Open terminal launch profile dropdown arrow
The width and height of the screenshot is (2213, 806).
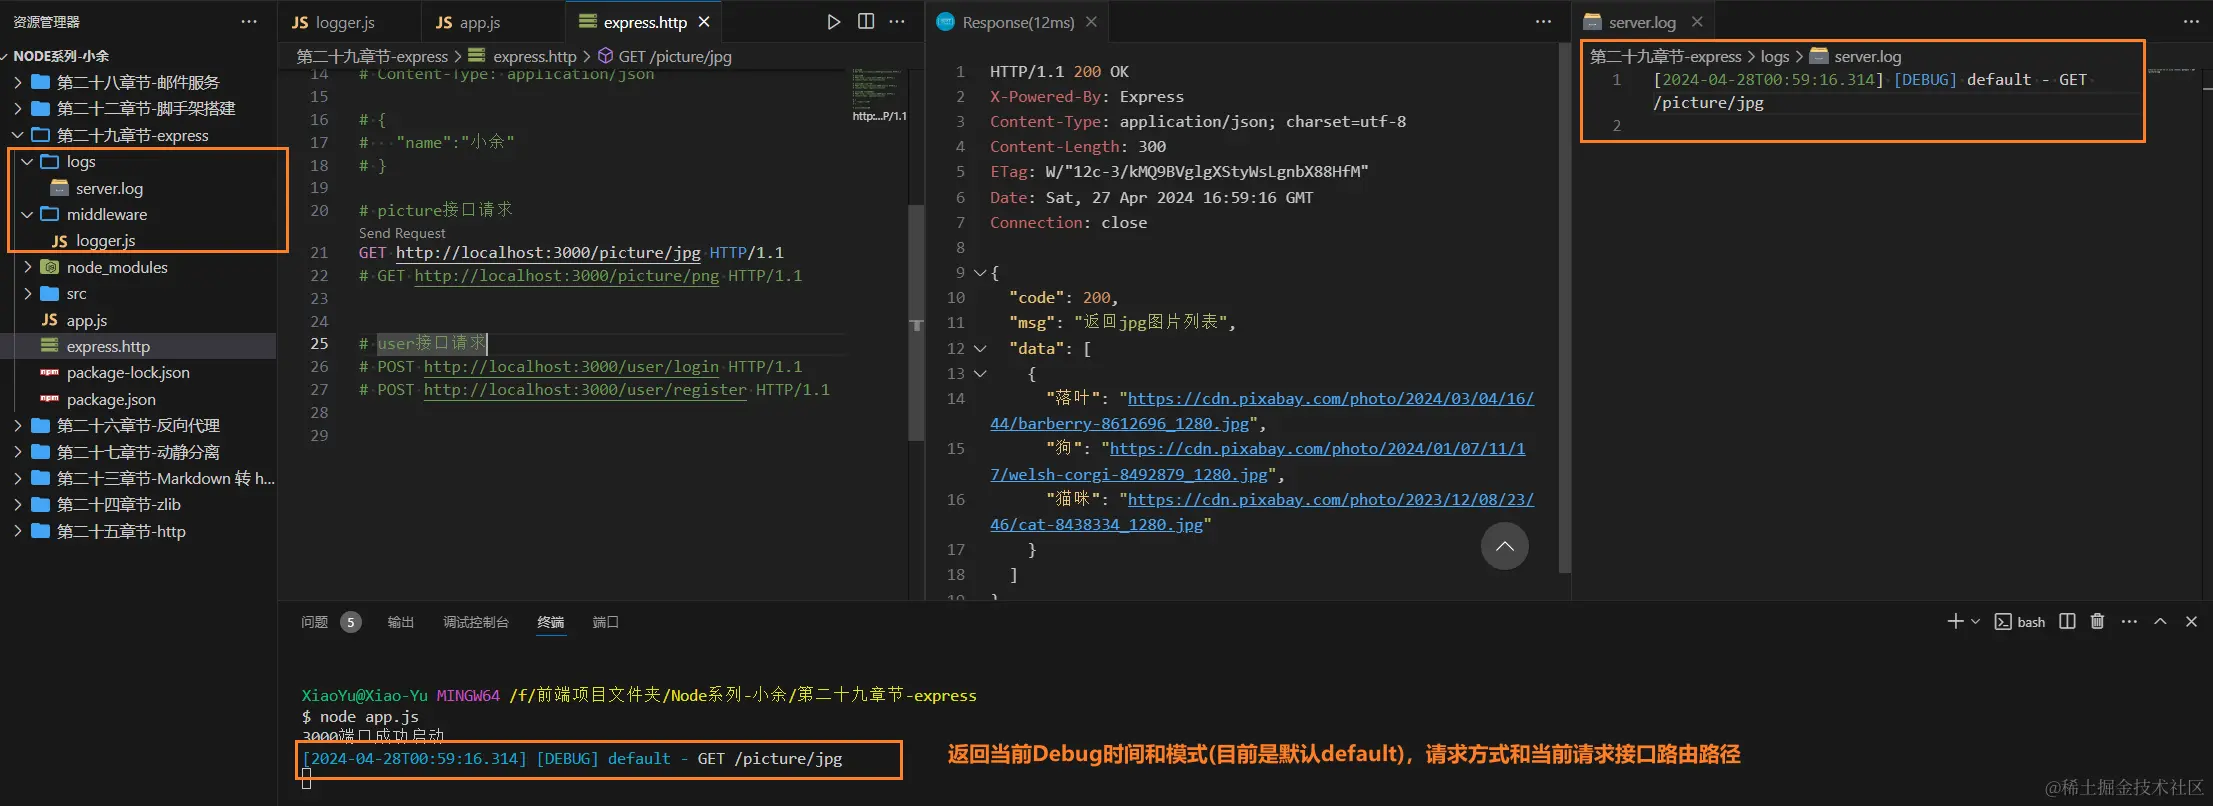click(x=1975, y=621)
